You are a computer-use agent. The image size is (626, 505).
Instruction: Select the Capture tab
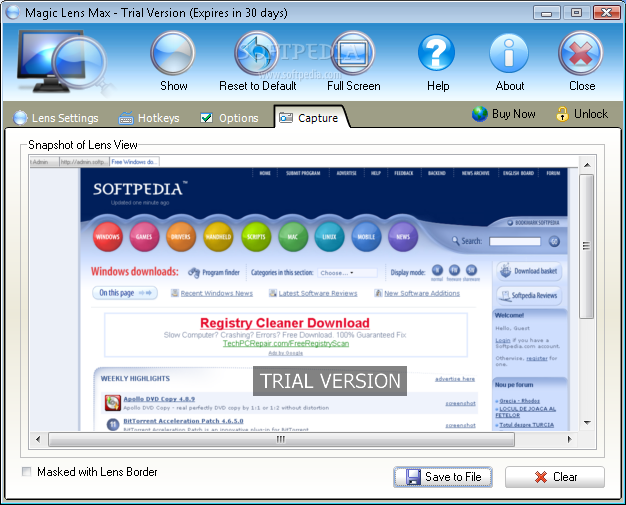pyautogui.click(x=311, y=117)
